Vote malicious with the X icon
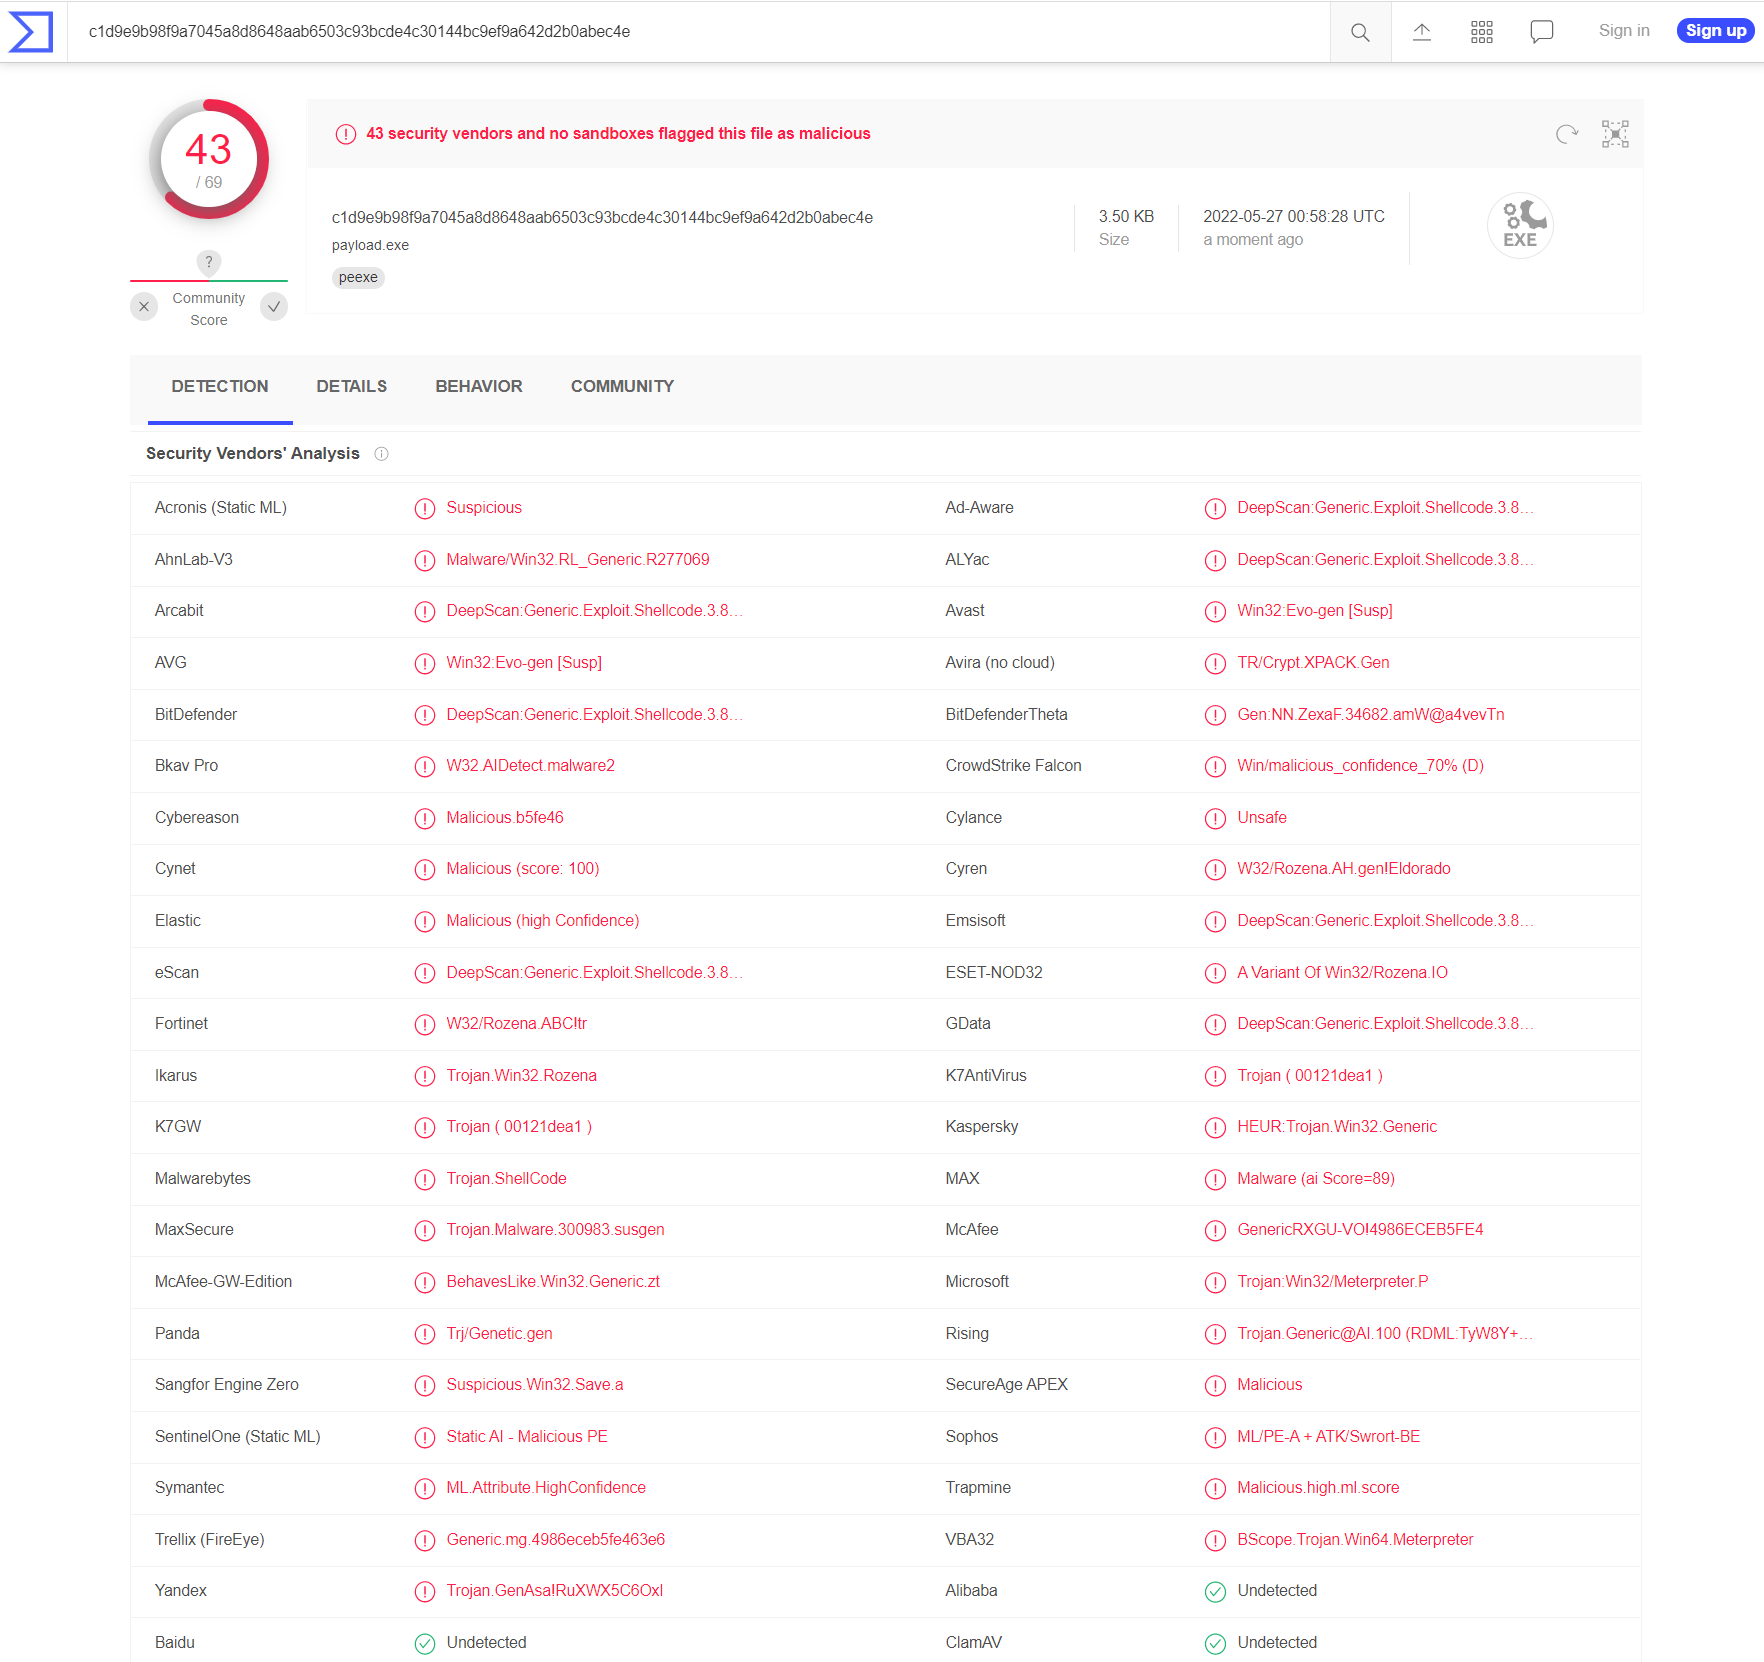 coord(144,307)
